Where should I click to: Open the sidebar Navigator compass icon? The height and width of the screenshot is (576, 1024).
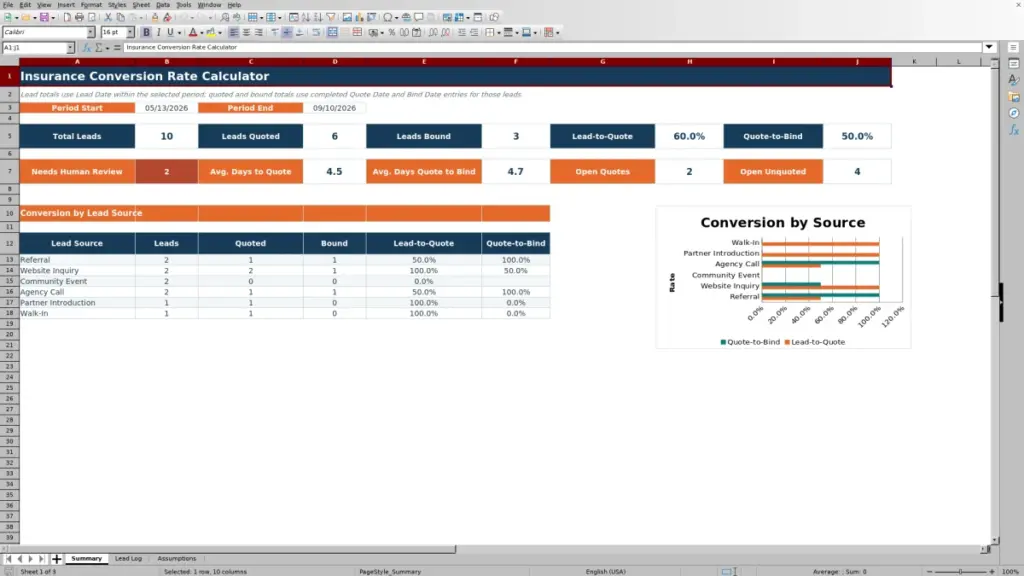coord(1014,113)
